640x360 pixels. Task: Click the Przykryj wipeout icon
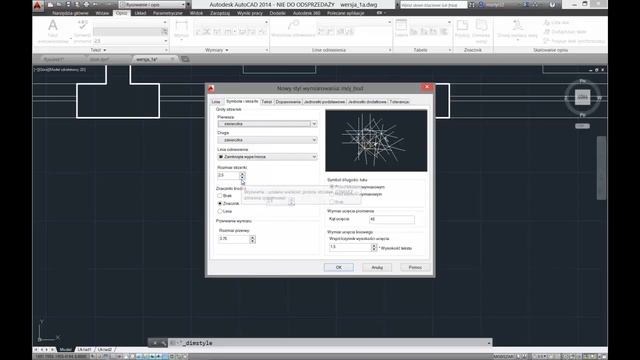[x=462, y=26]
